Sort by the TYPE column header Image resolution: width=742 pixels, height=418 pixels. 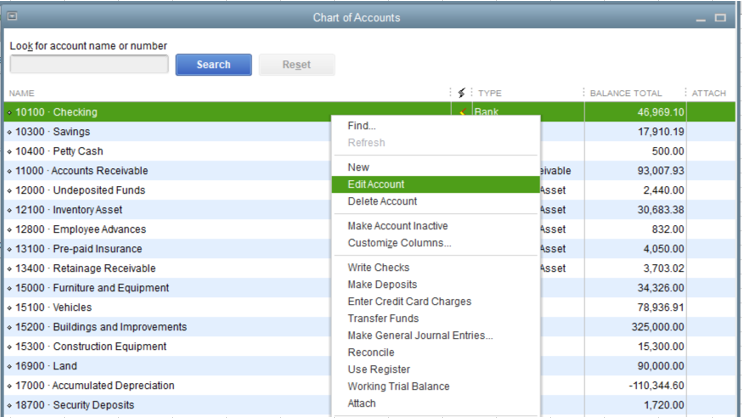tap(490, 93)
